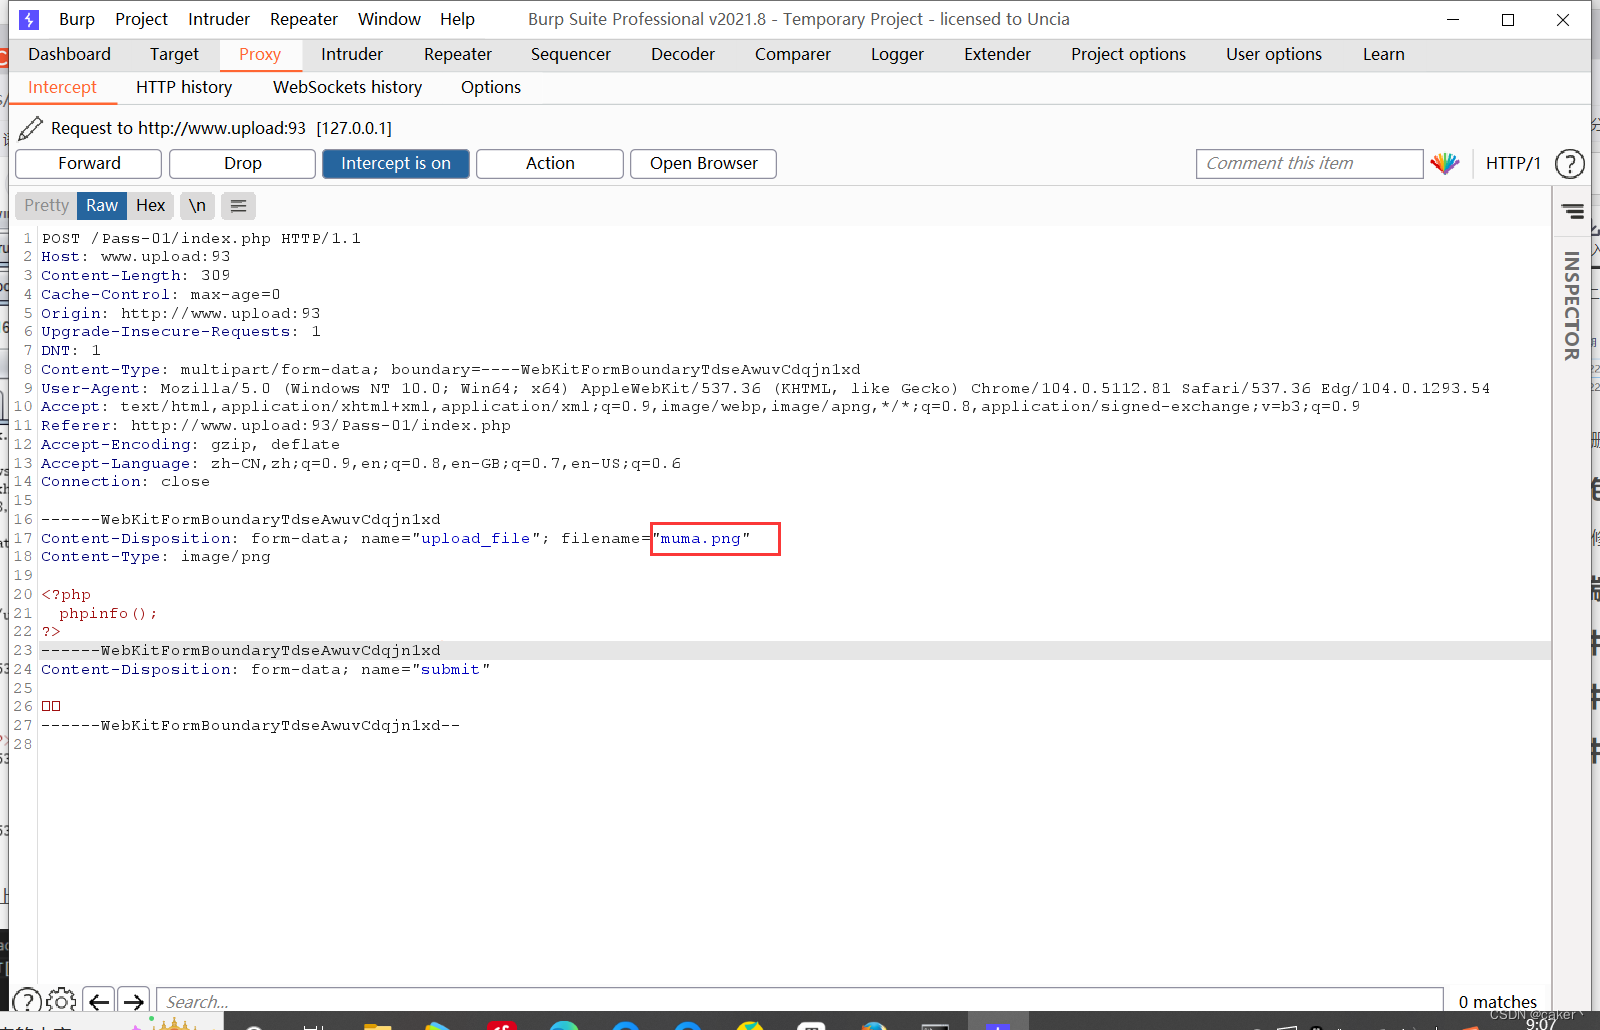This screenshot has height=1030, width=1600.
Task: Forward the intercepted request
Action: pos(89,164)
